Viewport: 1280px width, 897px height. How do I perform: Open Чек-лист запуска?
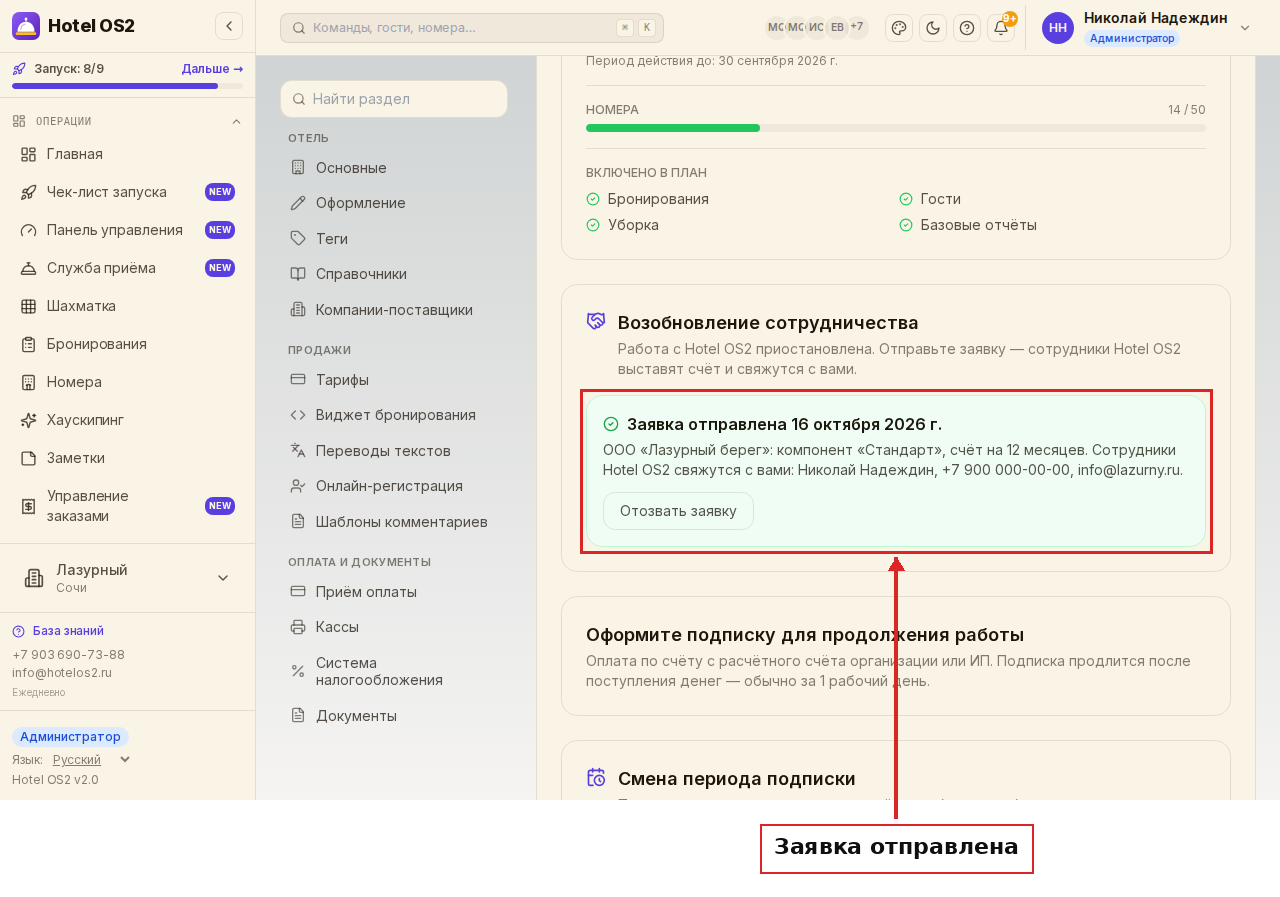[x=127, y=192]
